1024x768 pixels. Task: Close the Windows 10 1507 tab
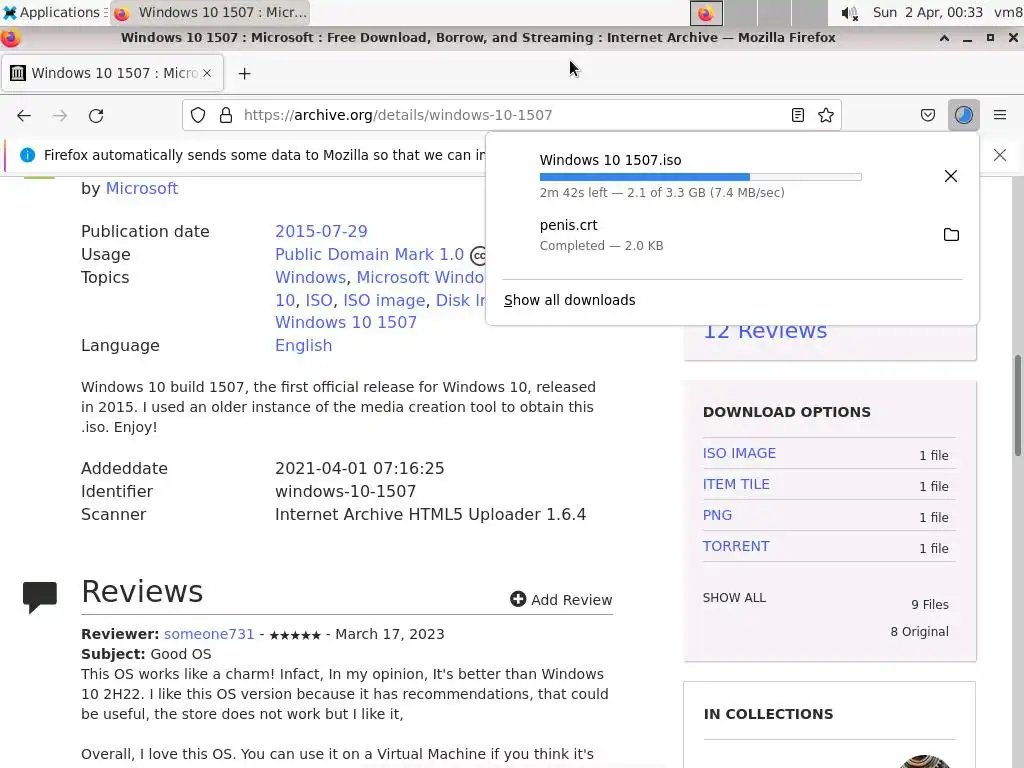point(207,73)
